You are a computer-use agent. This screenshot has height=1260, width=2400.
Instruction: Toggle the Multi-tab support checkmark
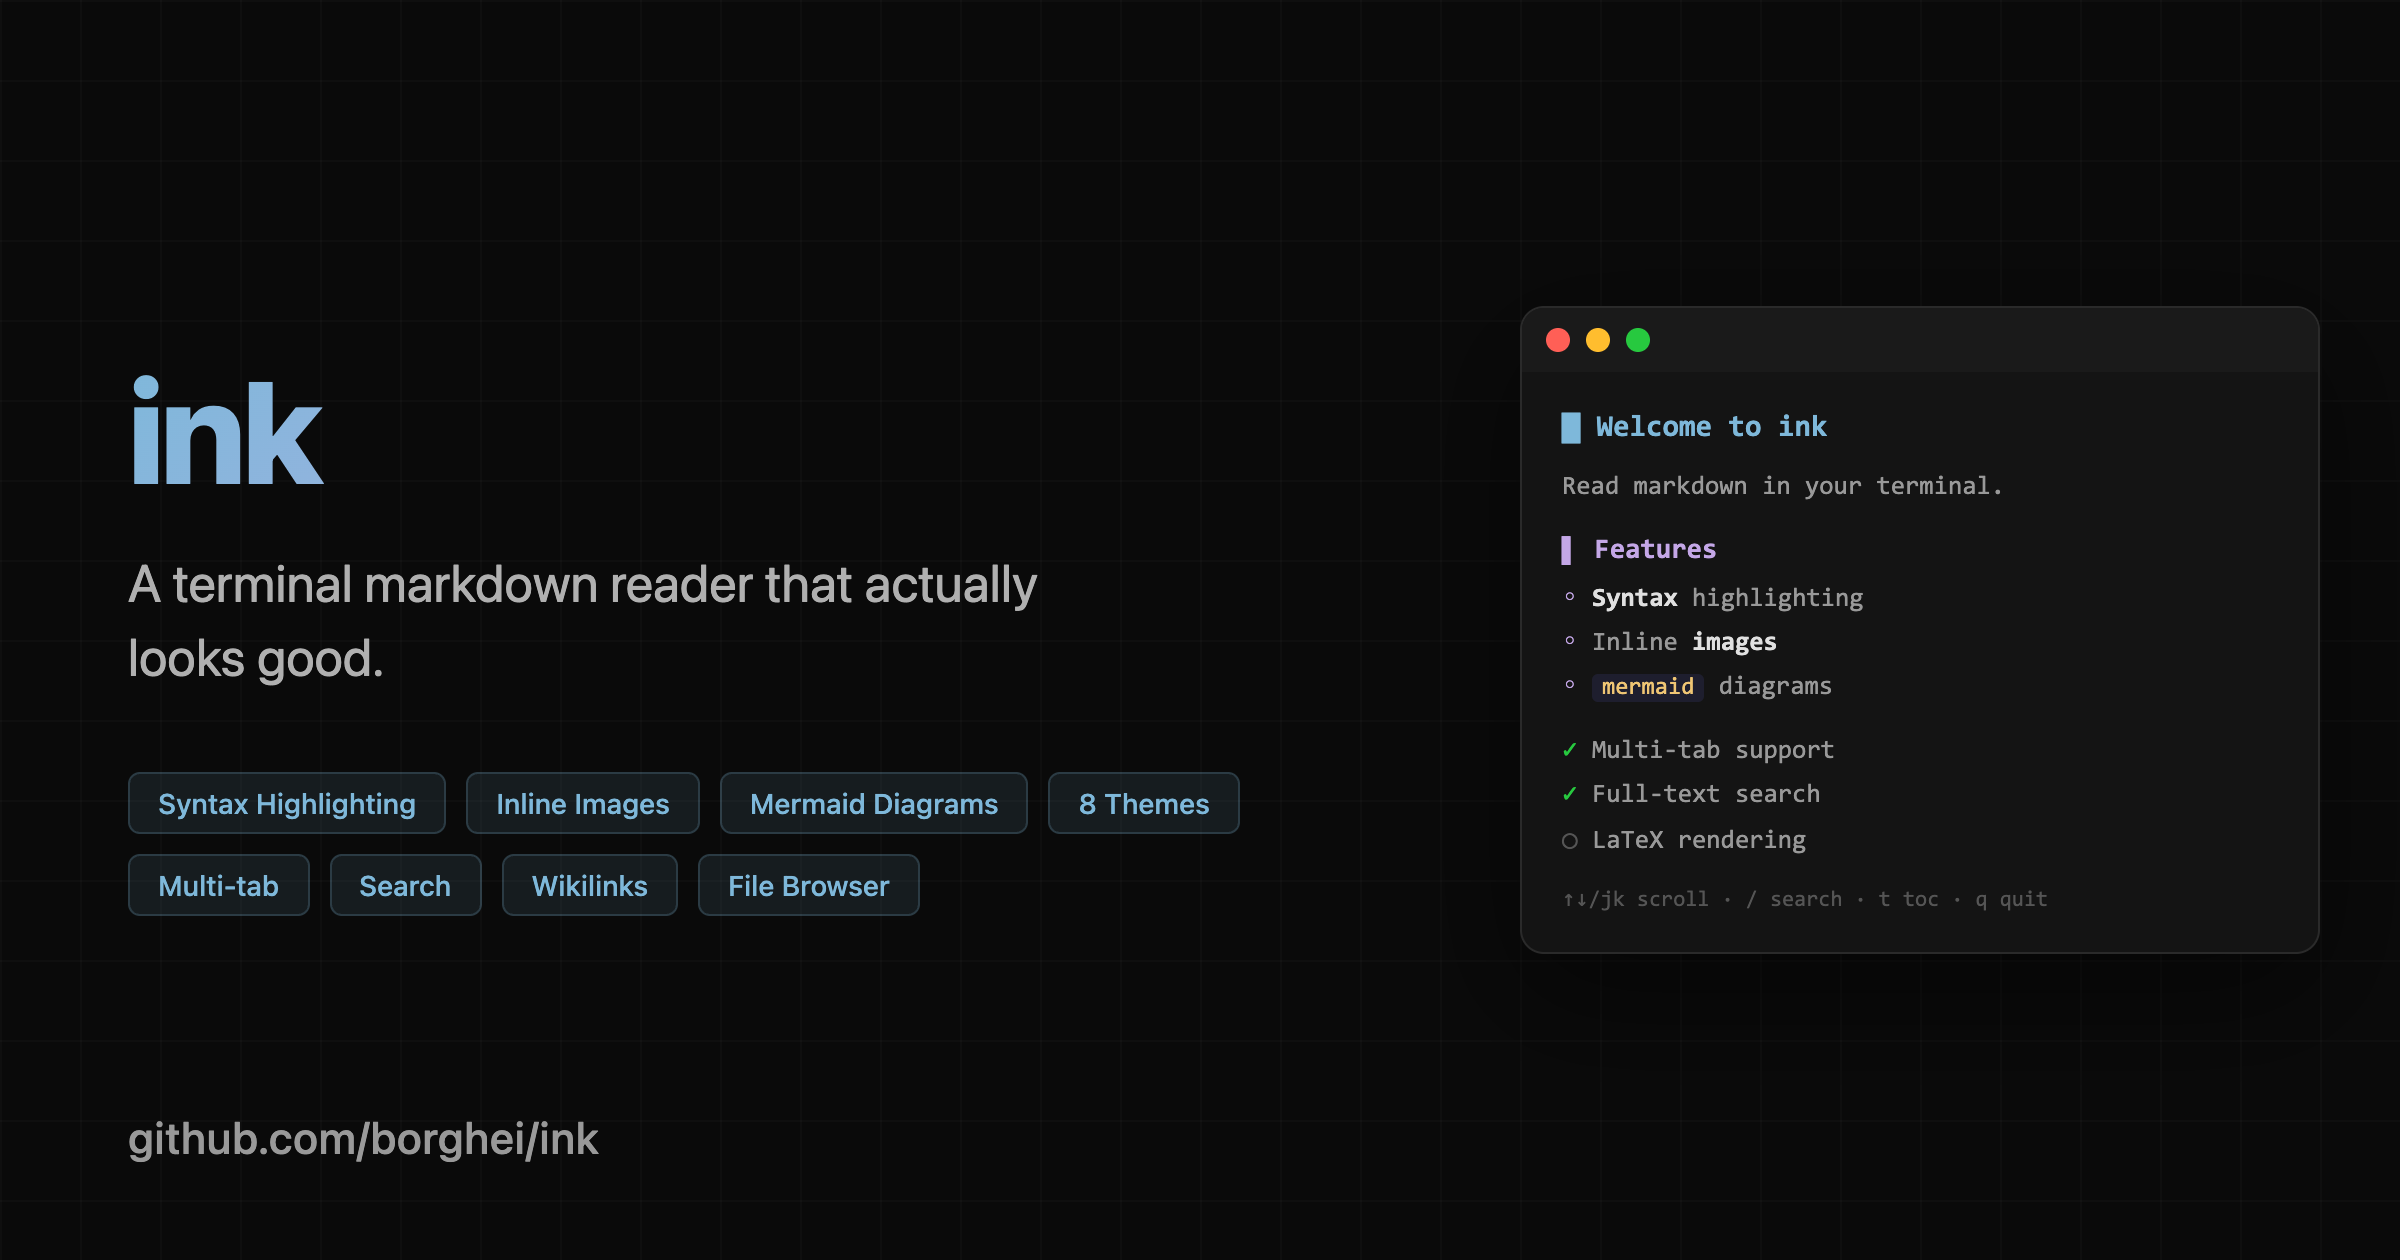pyautogui.click(x=1570, y=750)
